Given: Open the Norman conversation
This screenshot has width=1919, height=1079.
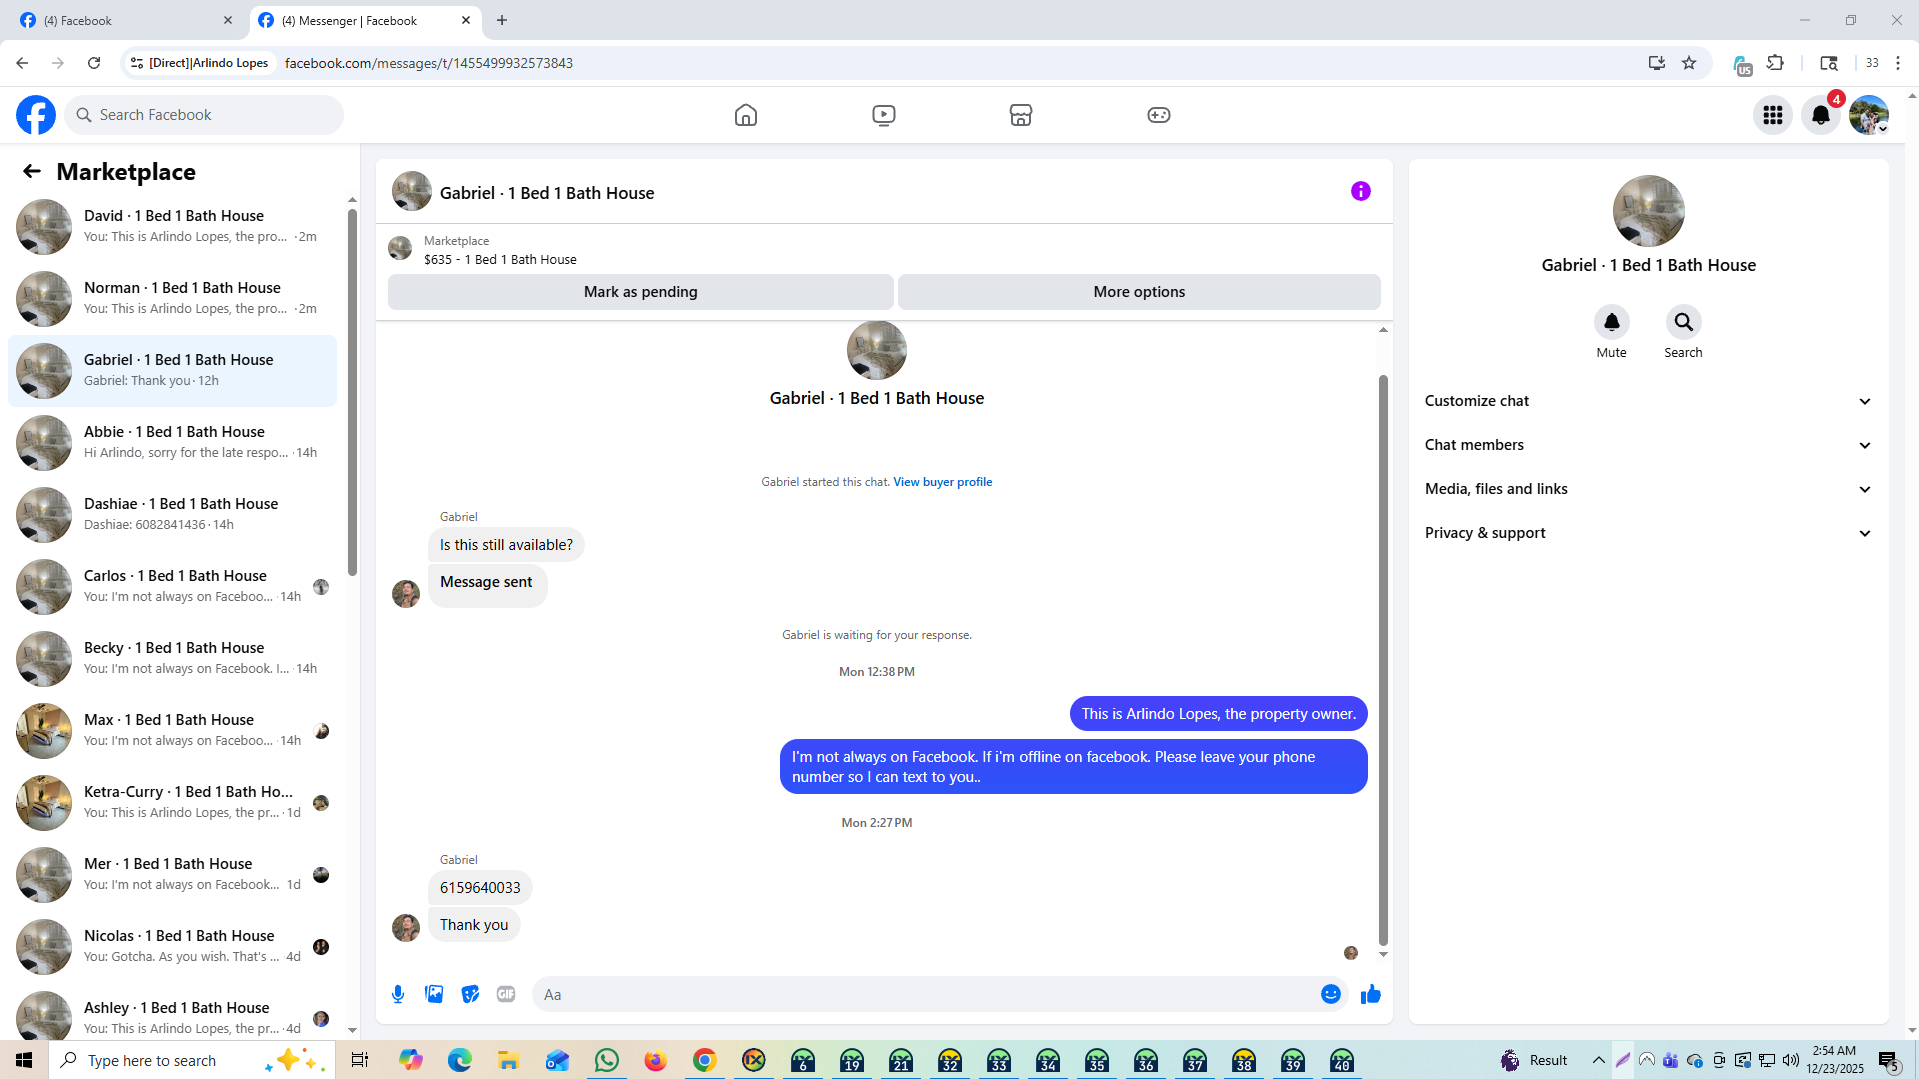Looking at the screenshot, I should pyautogui.click(x=172, y=298).
